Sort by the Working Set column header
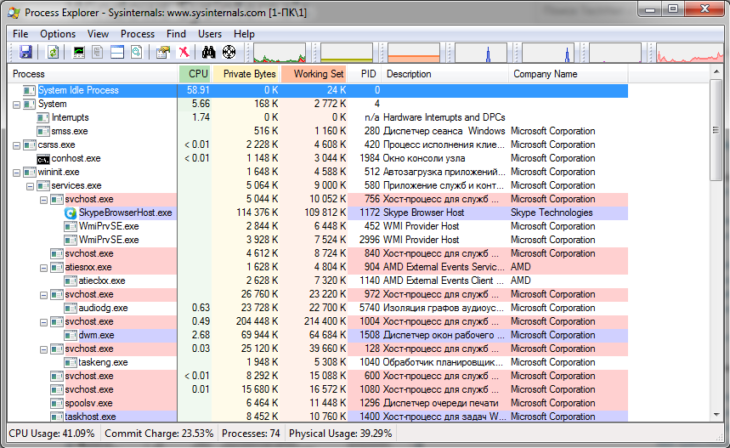The image size is (730, 448). [x=315, y=74]
